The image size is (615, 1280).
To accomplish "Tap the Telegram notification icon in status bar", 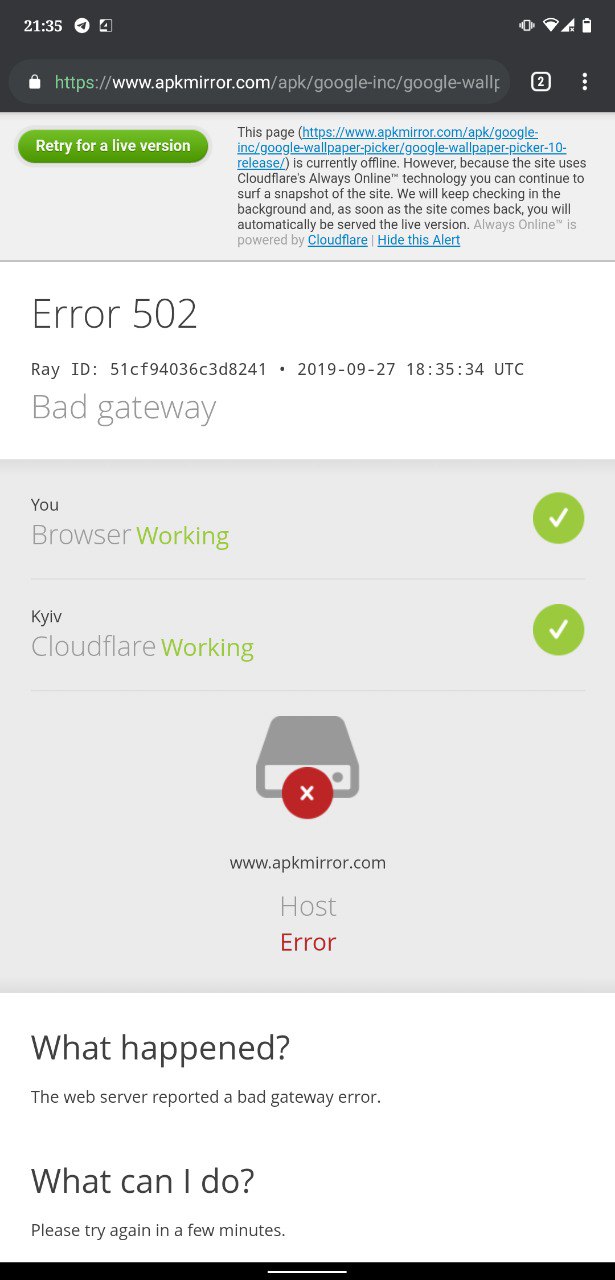I will tap(82, 26).
